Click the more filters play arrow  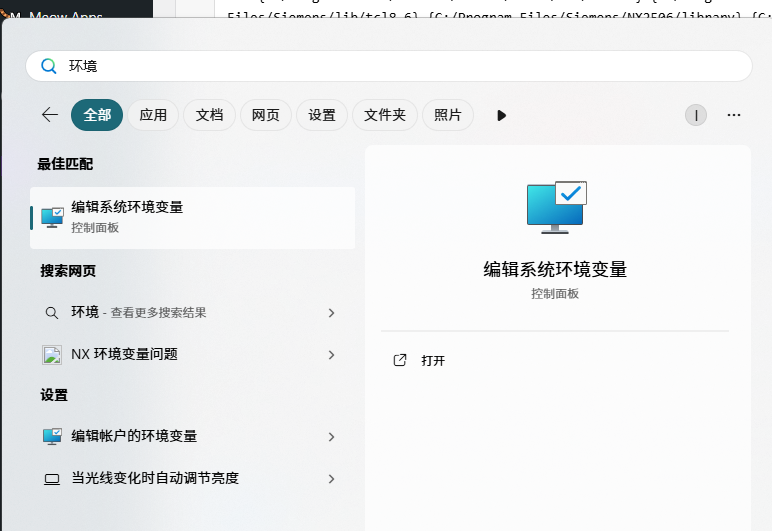(x=501, y=115)
